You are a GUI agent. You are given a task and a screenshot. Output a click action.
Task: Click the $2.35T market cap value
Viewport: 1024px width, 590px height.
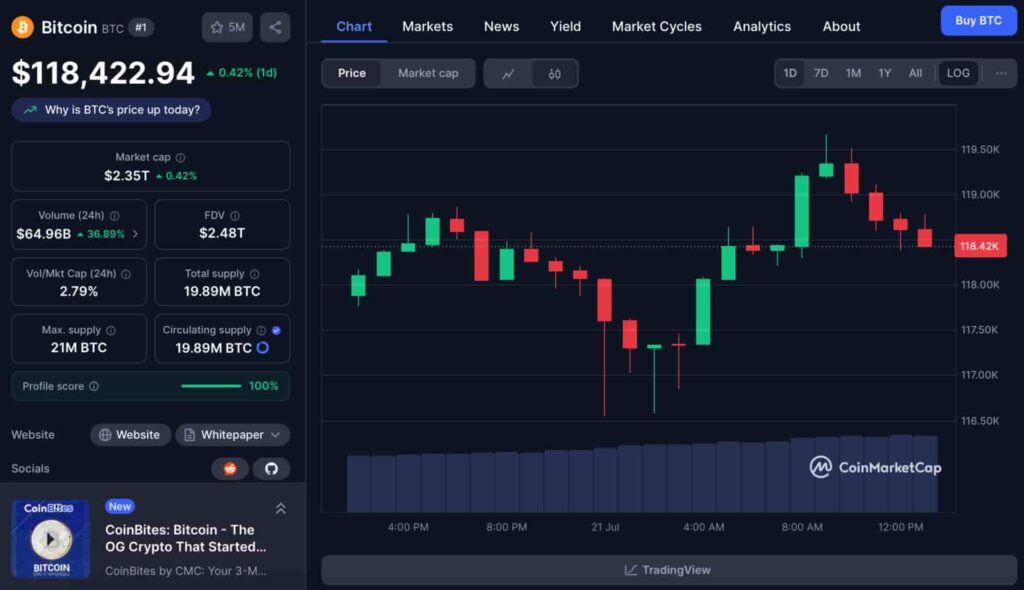click(x=127, y=176)
